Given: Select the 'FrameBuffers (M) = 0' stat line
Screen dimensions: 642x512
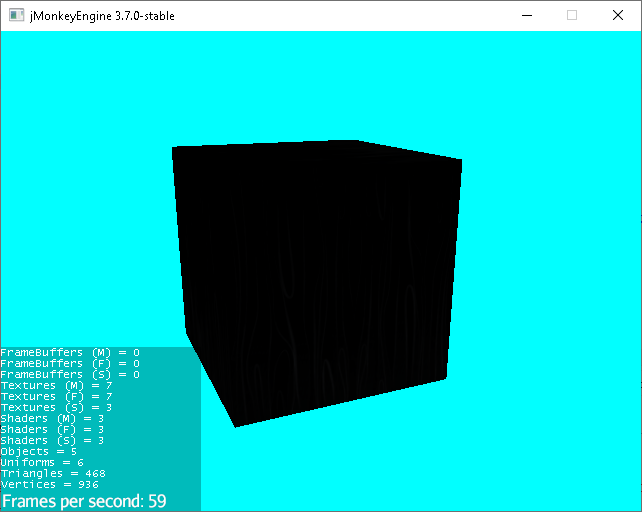Looking at the screenshot, I should pyautogui.click(x=70, y=353).
